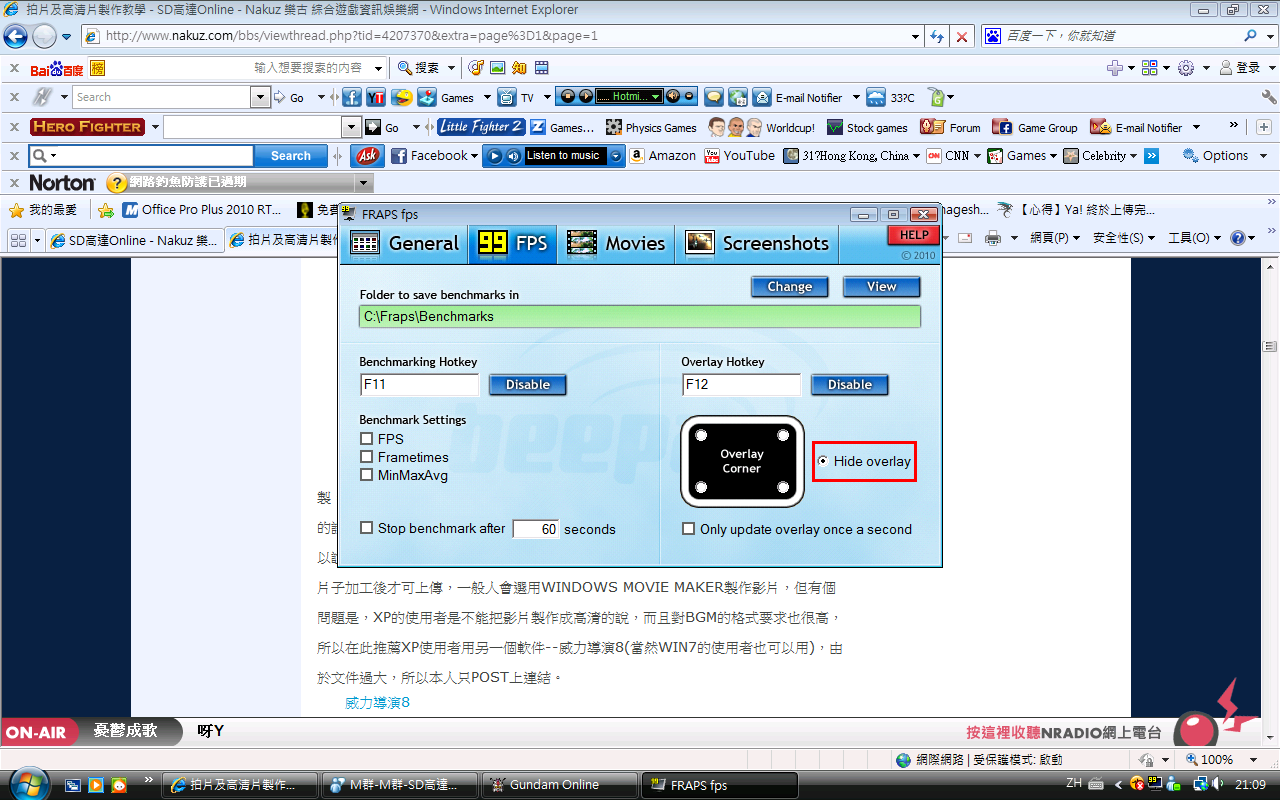Disable the Benchmarking Hotkey
The height and width of the screenshot is (800, 1280).
527,385
